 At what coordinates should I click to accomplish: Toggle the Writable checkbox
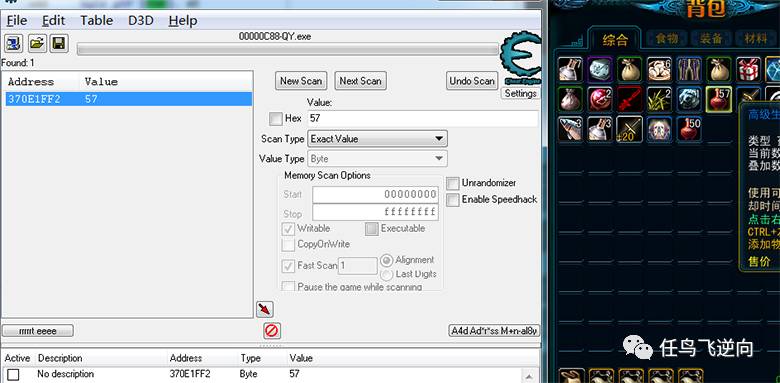click(x=288, y=229)
